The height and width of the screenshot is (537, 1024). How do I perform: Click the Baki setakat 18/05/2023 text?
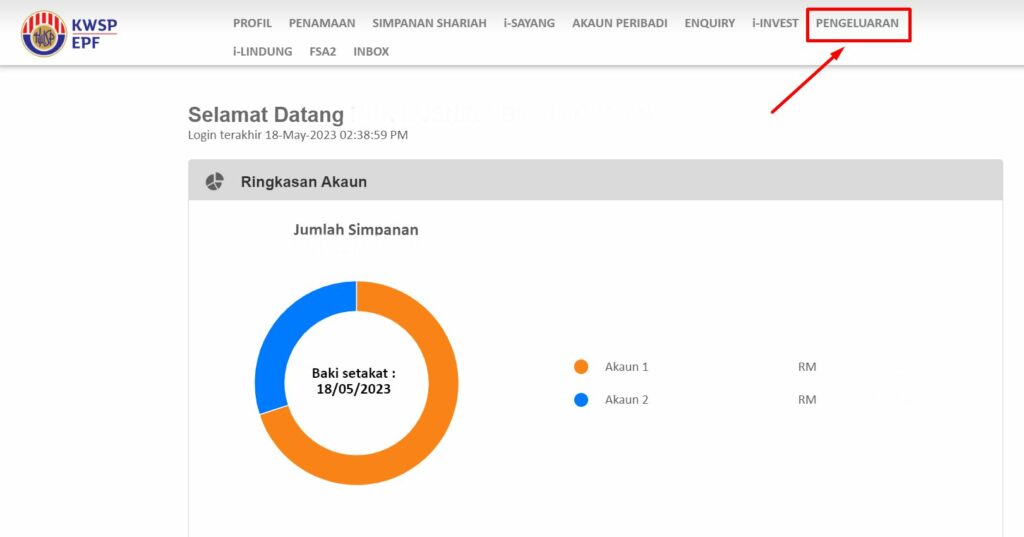tap(353, 381)
